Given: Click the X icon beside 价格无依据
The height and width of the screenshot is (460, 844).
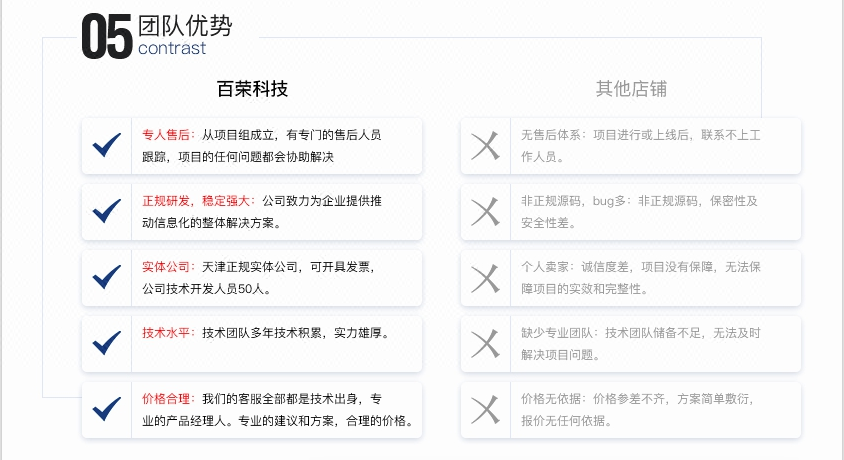Looking at the screenshot, I should pos(486,410).
